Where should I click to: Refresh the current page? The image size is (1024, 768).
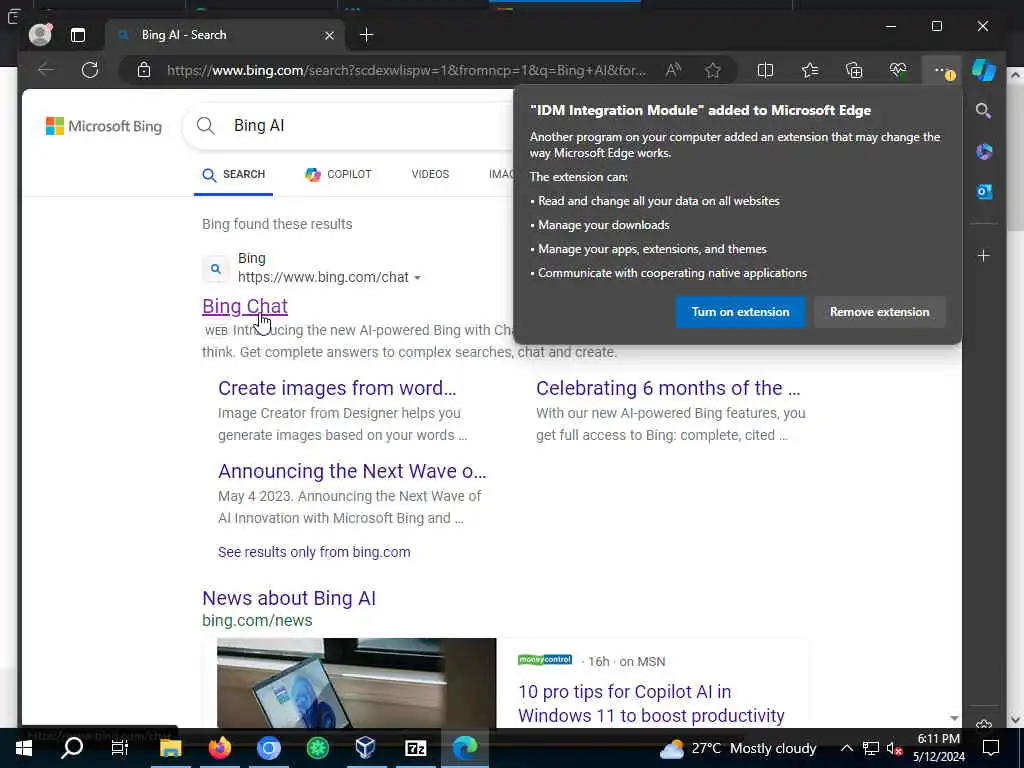(x=90, y=70)
